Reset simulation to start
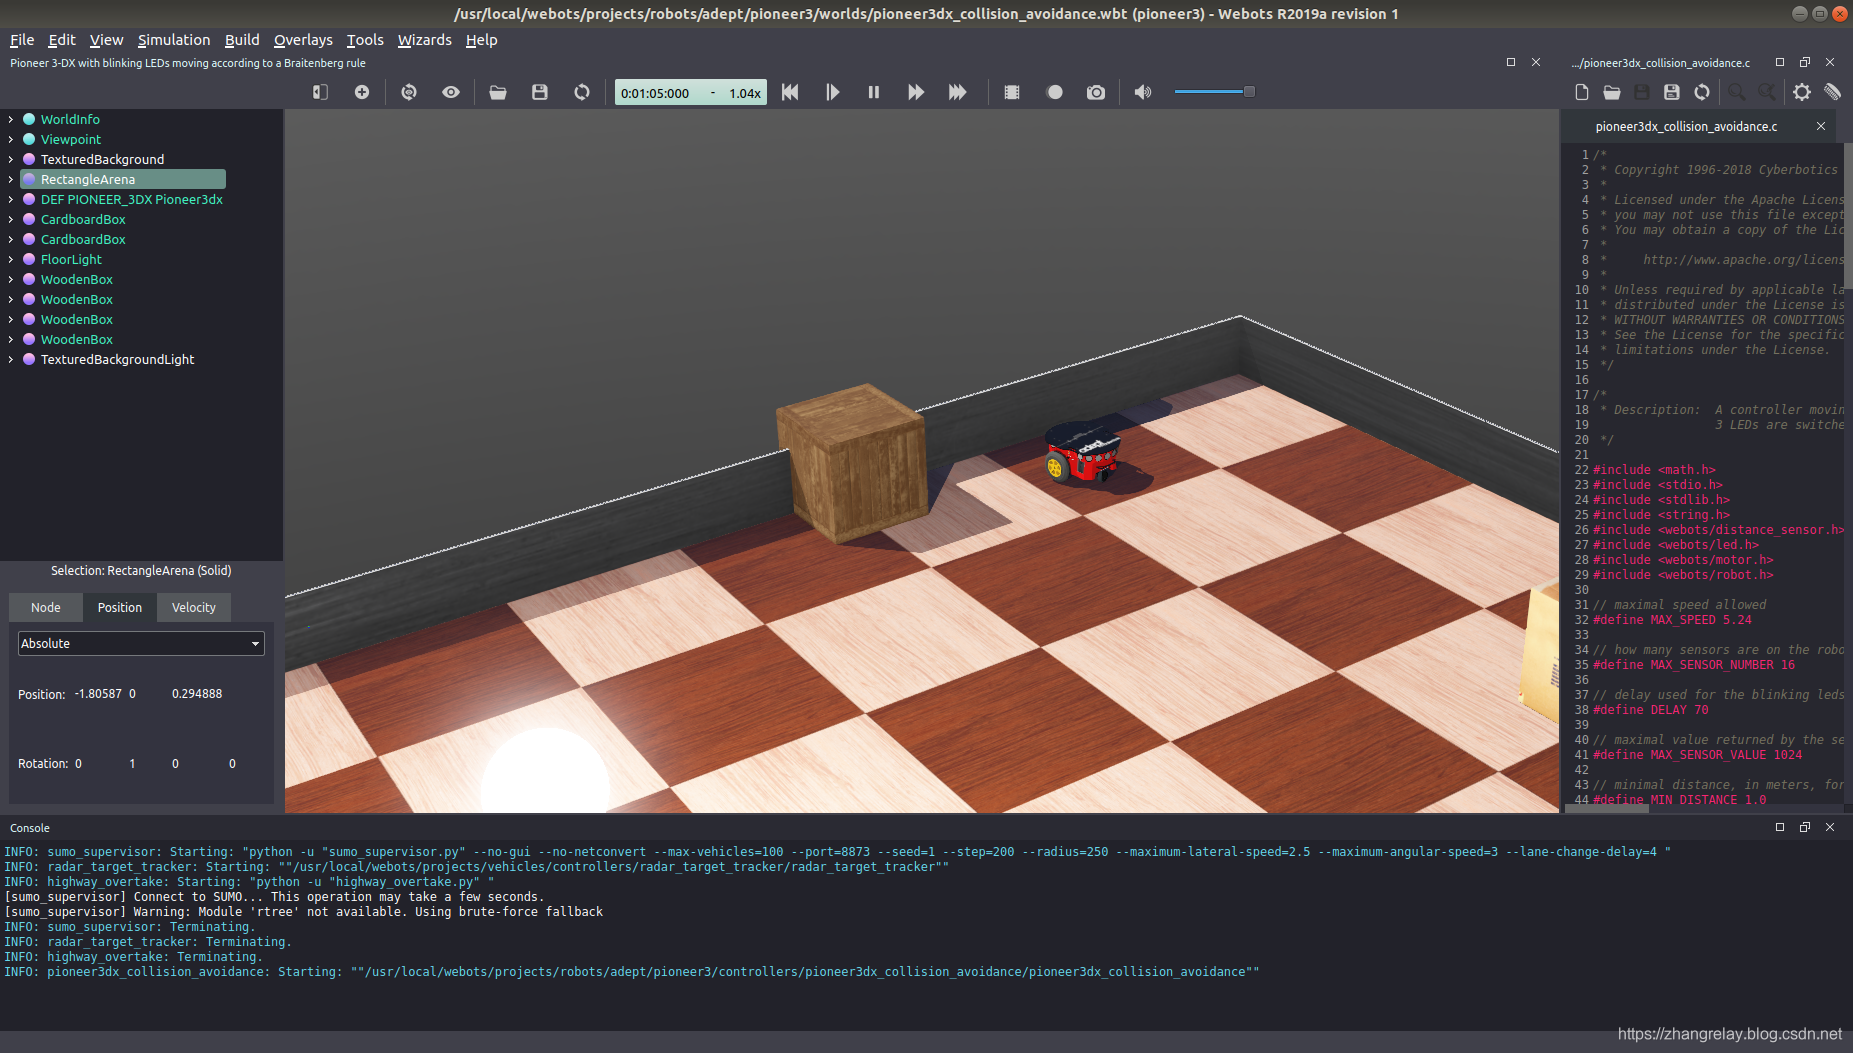The width and height of the screenshot is (1853, 1053). point(790,92)
